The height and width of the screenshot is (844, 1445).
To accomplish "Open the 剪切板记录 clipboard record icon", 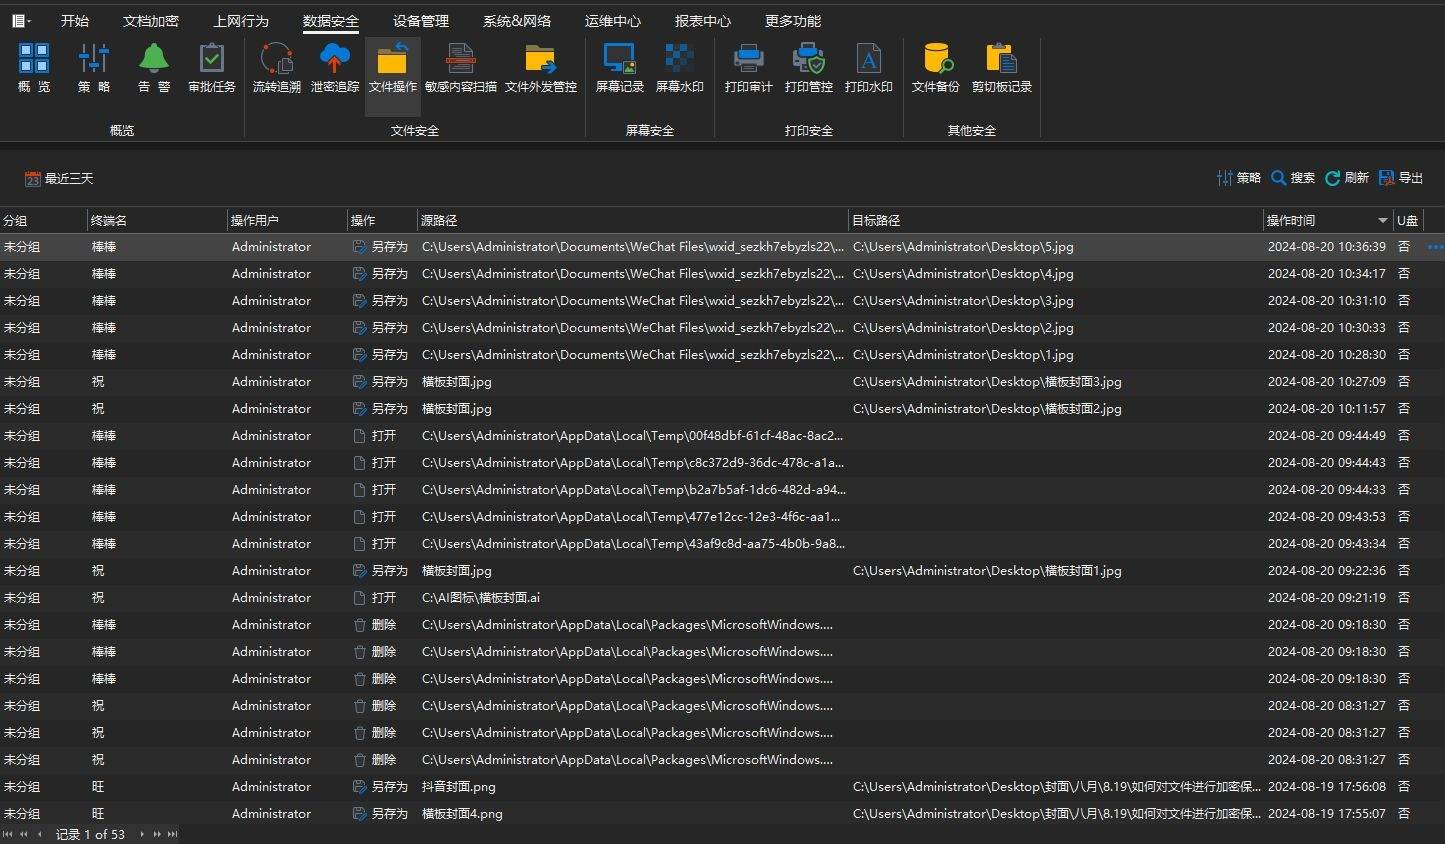I will 1001,68.
